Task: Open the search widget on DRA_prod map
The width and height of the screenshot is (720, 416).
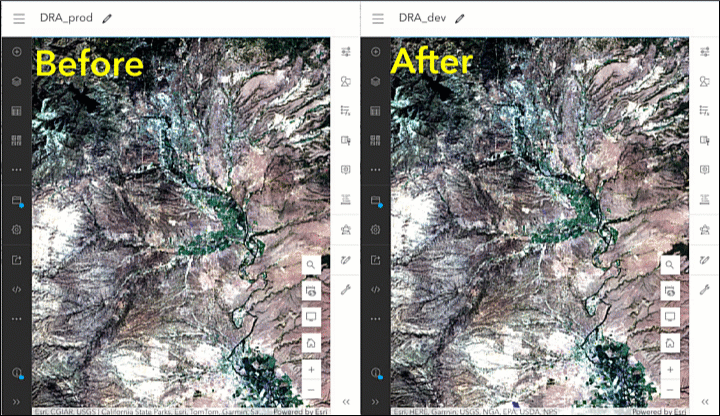Action: (311, 265)
